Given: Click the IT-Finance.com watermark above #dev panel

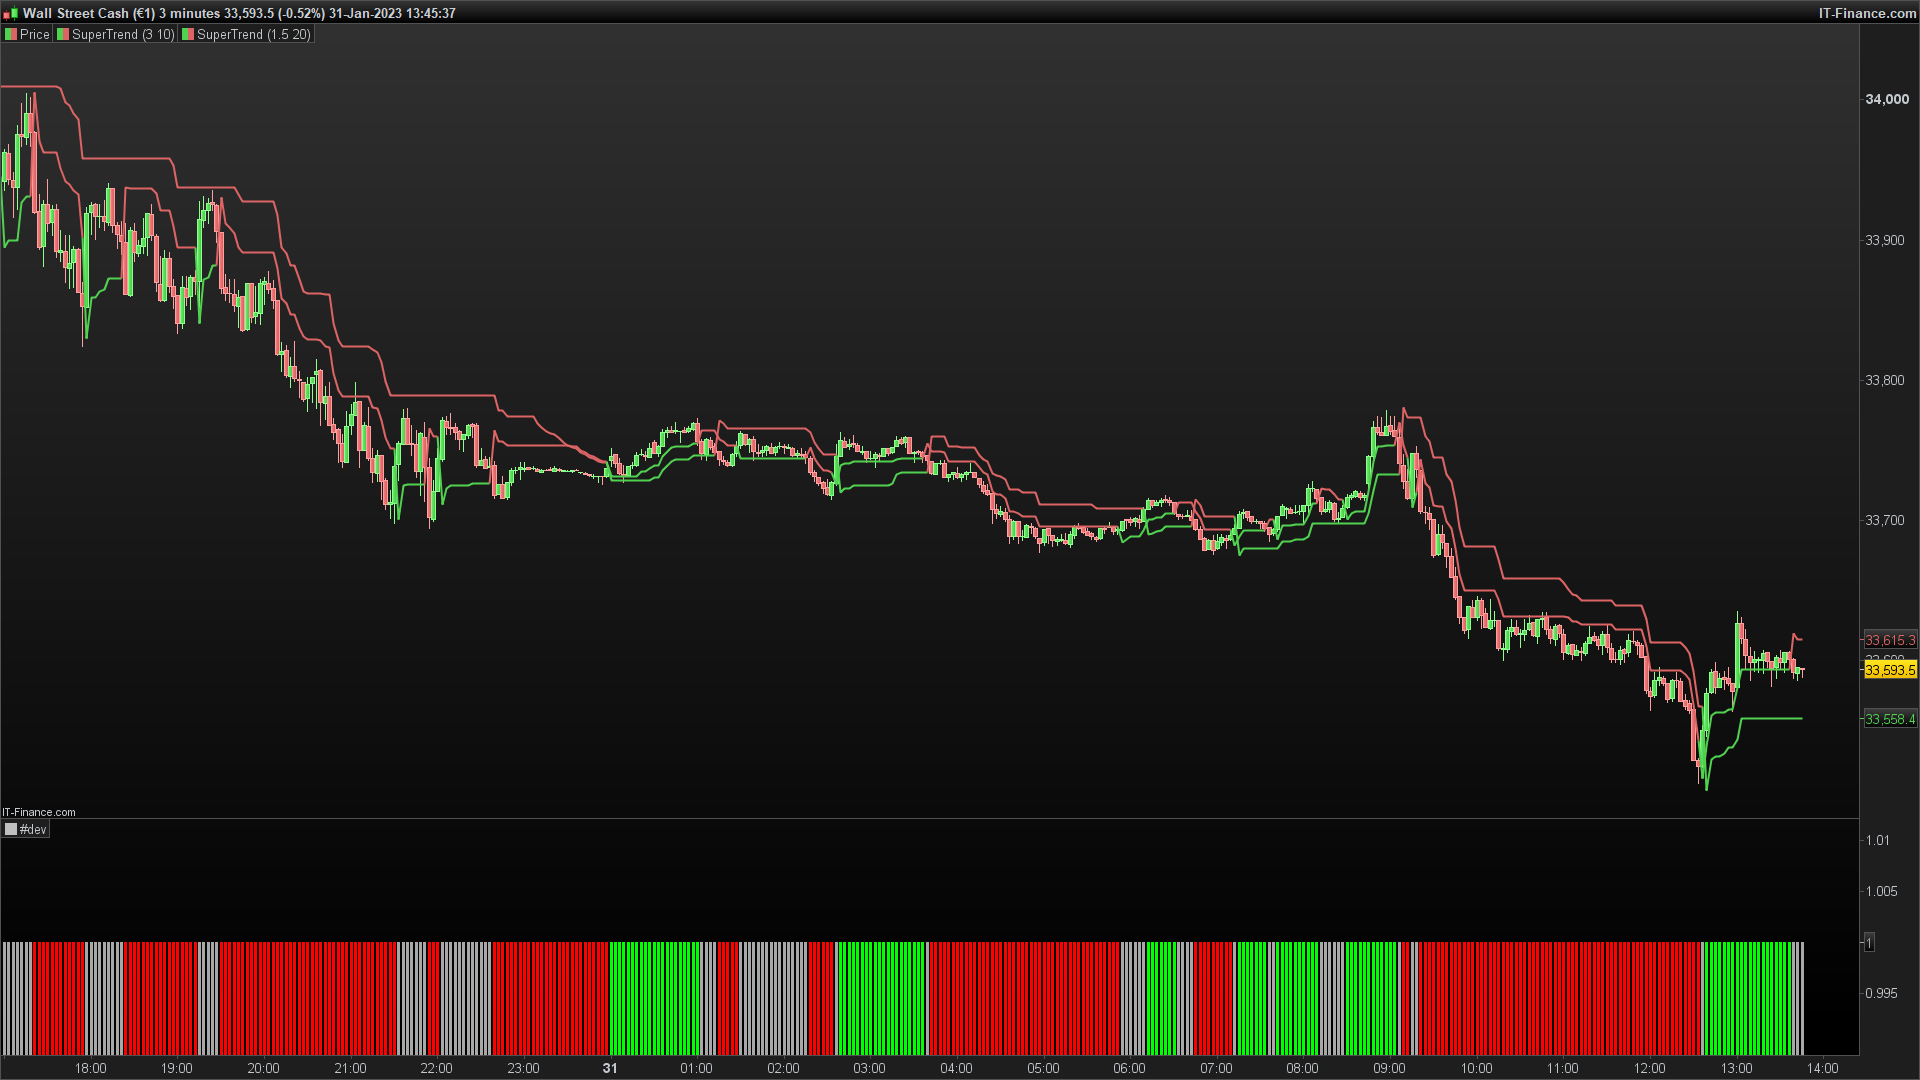Looking at the screenshot, I should [x=39, y=812].
